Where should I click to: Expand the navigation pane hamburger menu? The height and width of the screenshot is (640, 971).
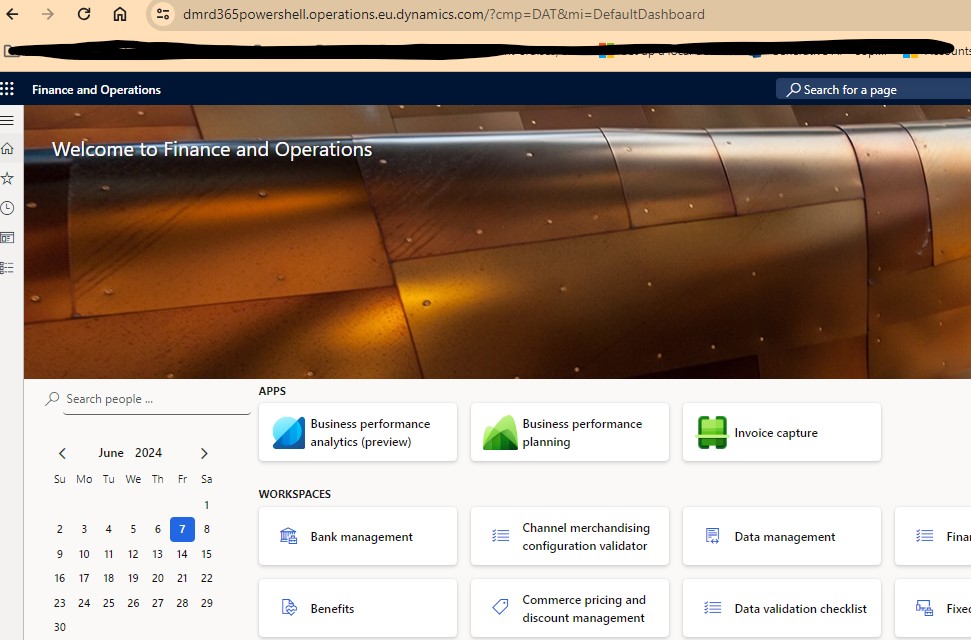tap(7, 120)
